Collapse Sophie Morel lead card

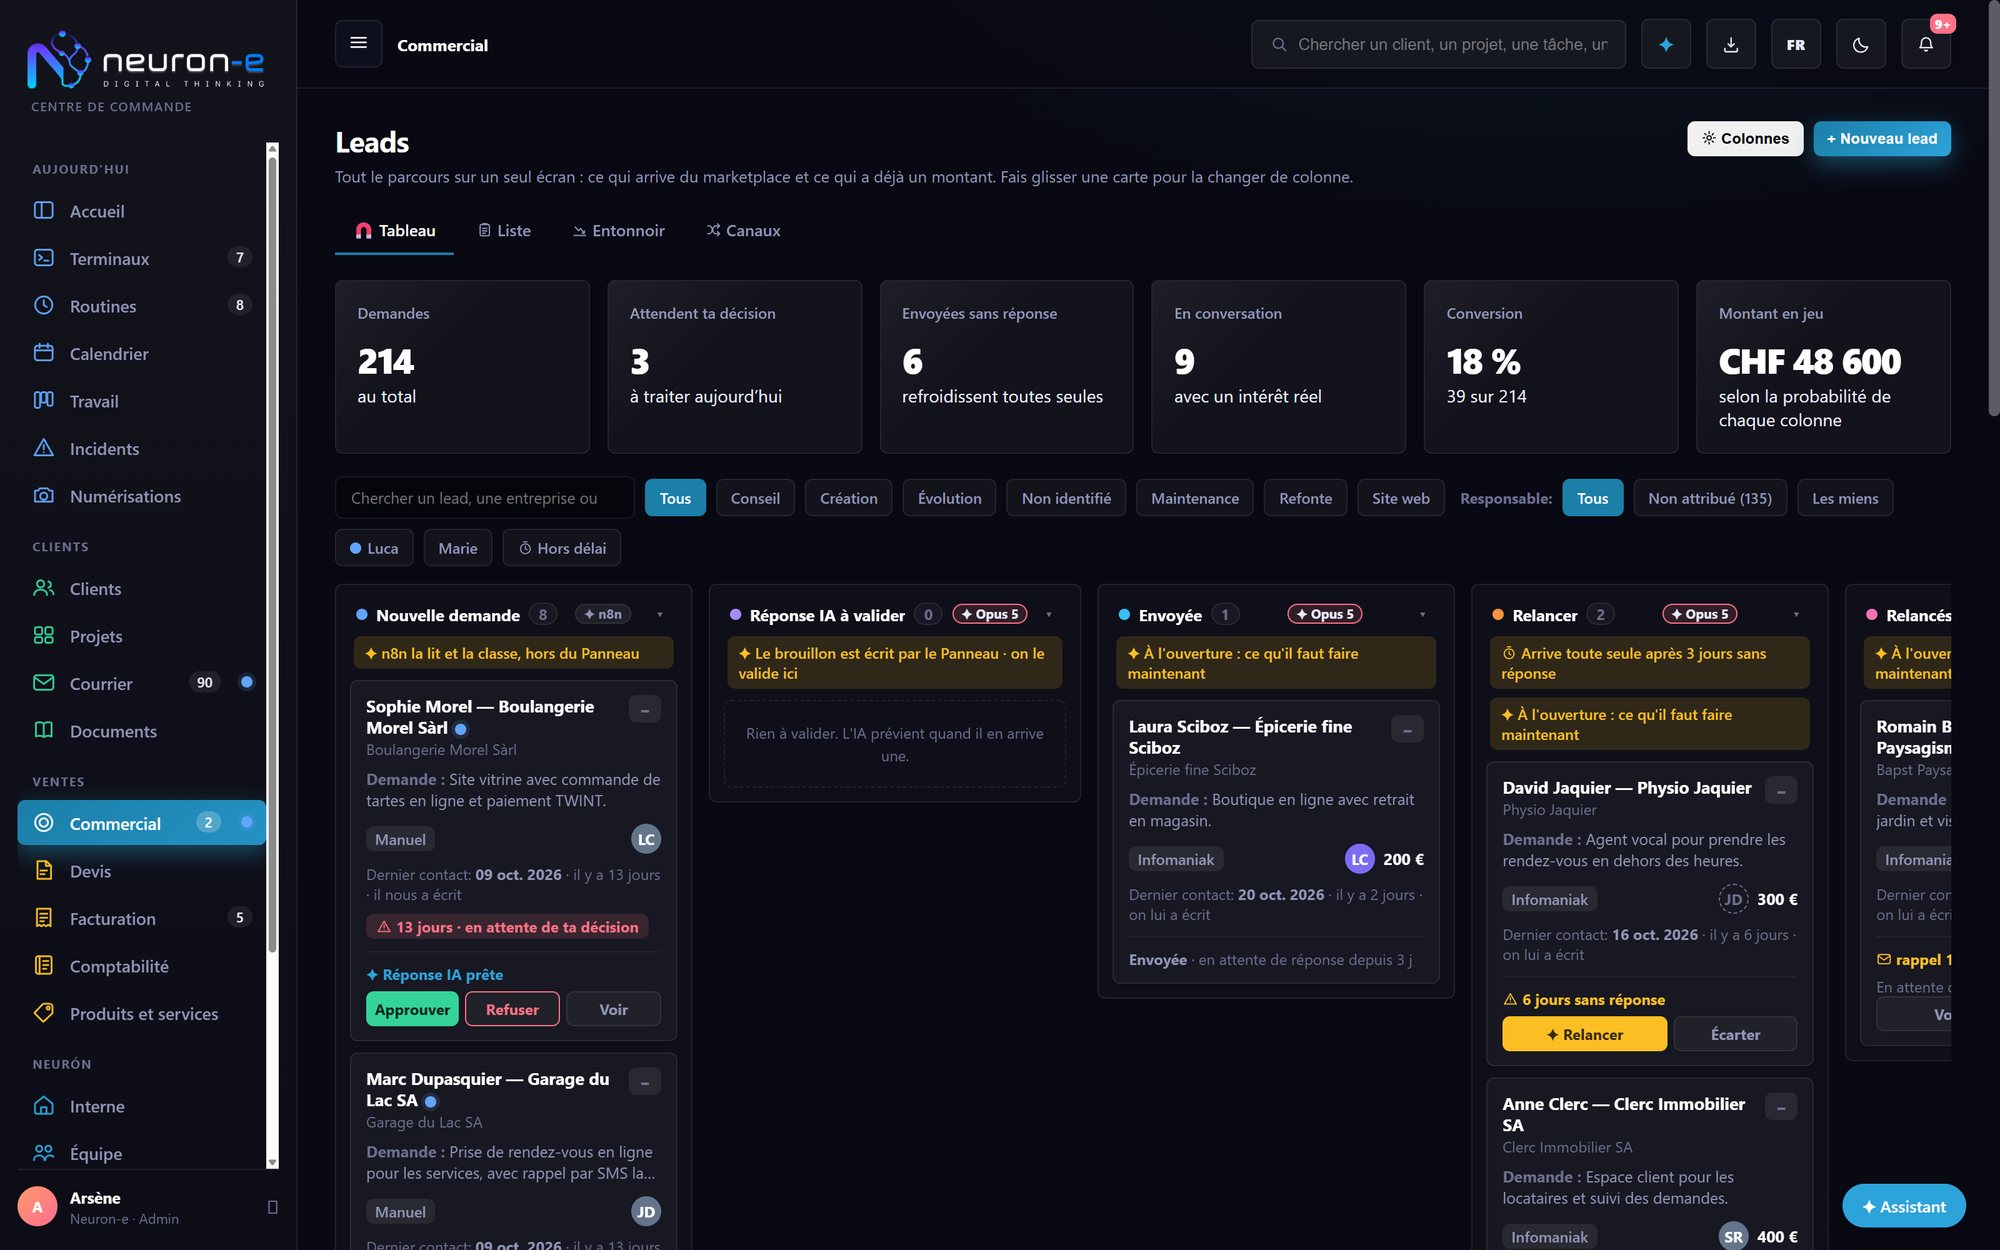pyautogui.click(x=645, y=709)
